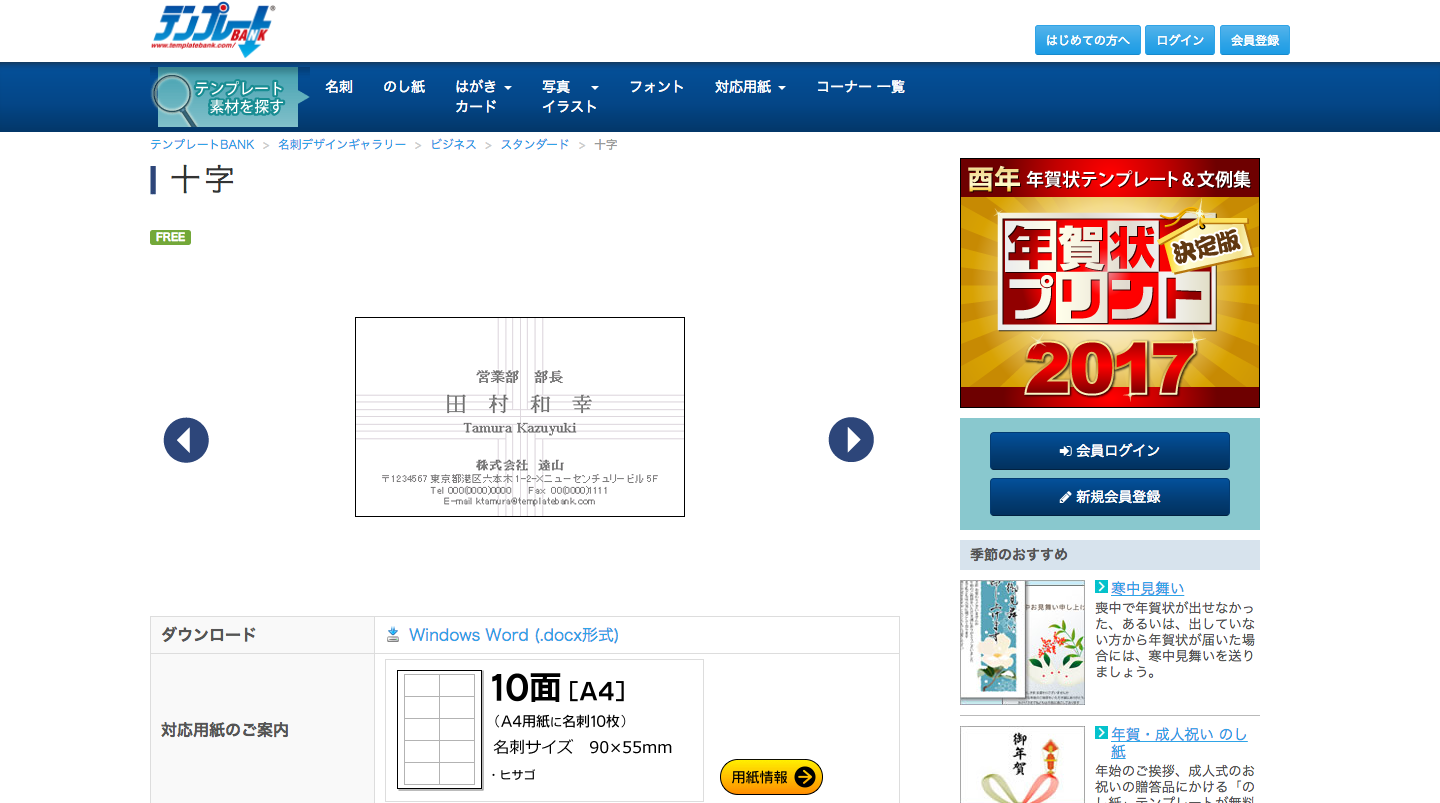
Task: Click the 10面 A4 paper layout thumbnail
Action: (x=440, y=730)
